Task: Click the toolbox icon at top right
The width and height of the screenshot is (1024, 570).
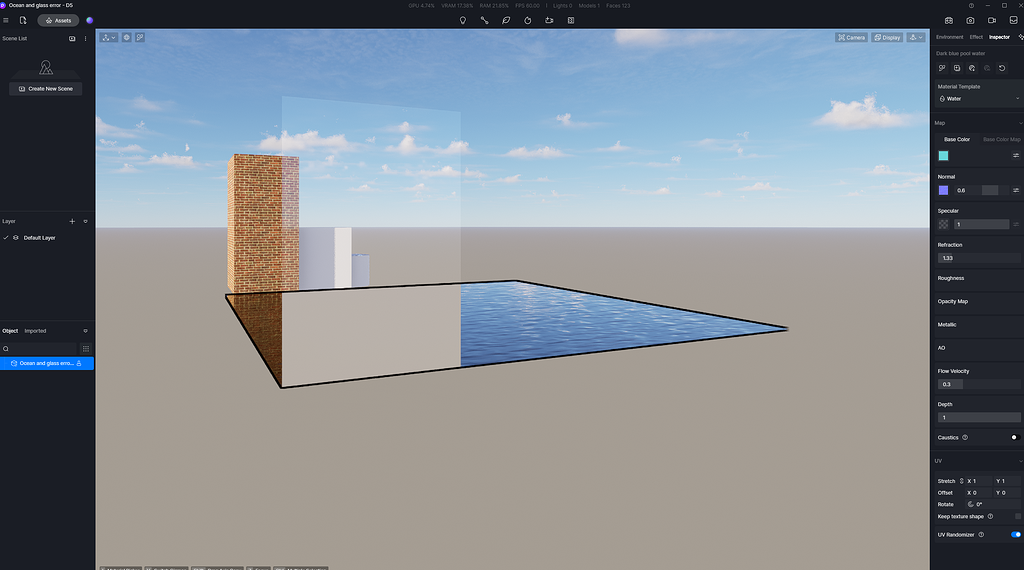Action: (x=949, y=20)
